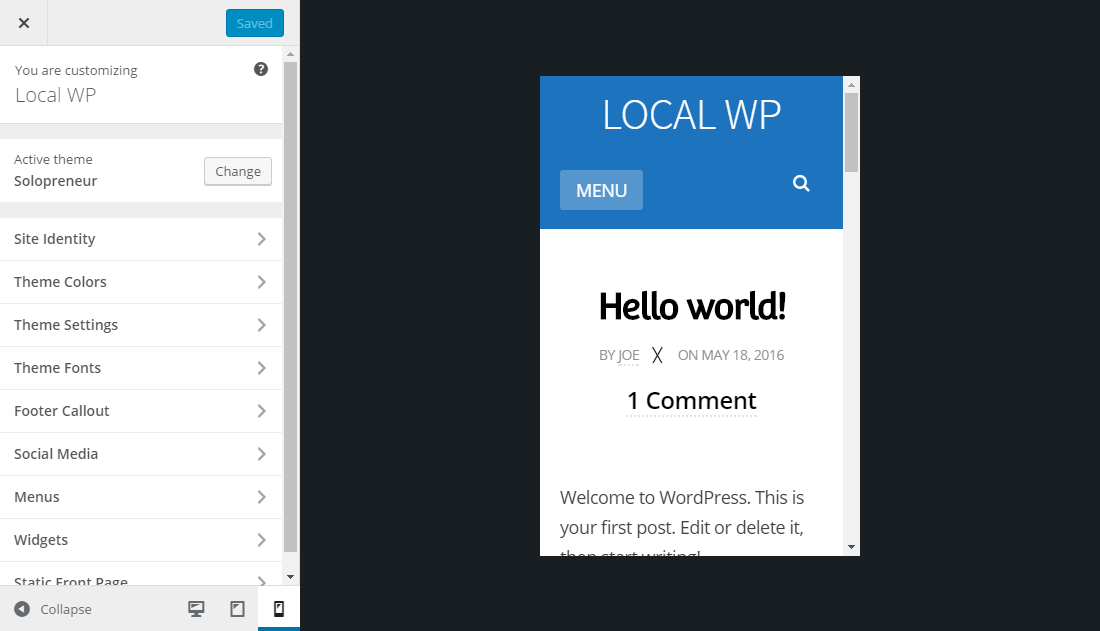Select the mobile preview icon
Screen dimensions: 1100x631
coord(279,609)
